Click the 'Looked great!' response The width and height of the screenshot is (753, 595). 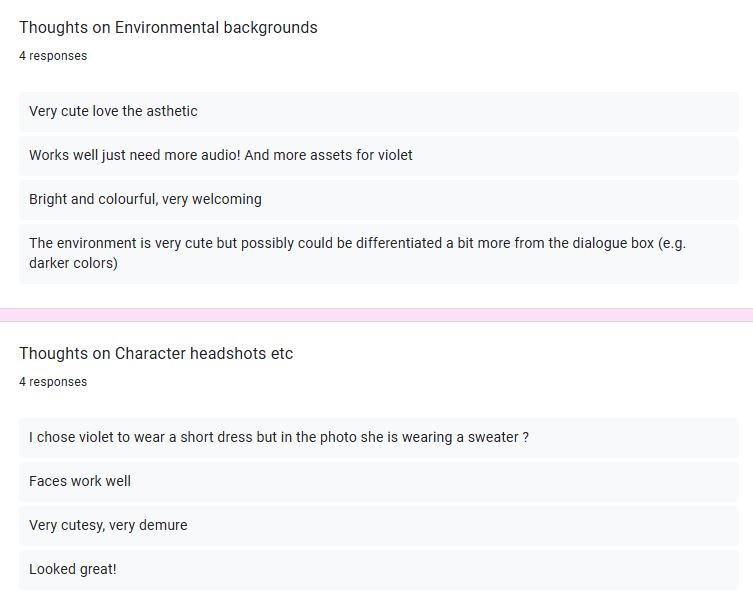(378, 570)
